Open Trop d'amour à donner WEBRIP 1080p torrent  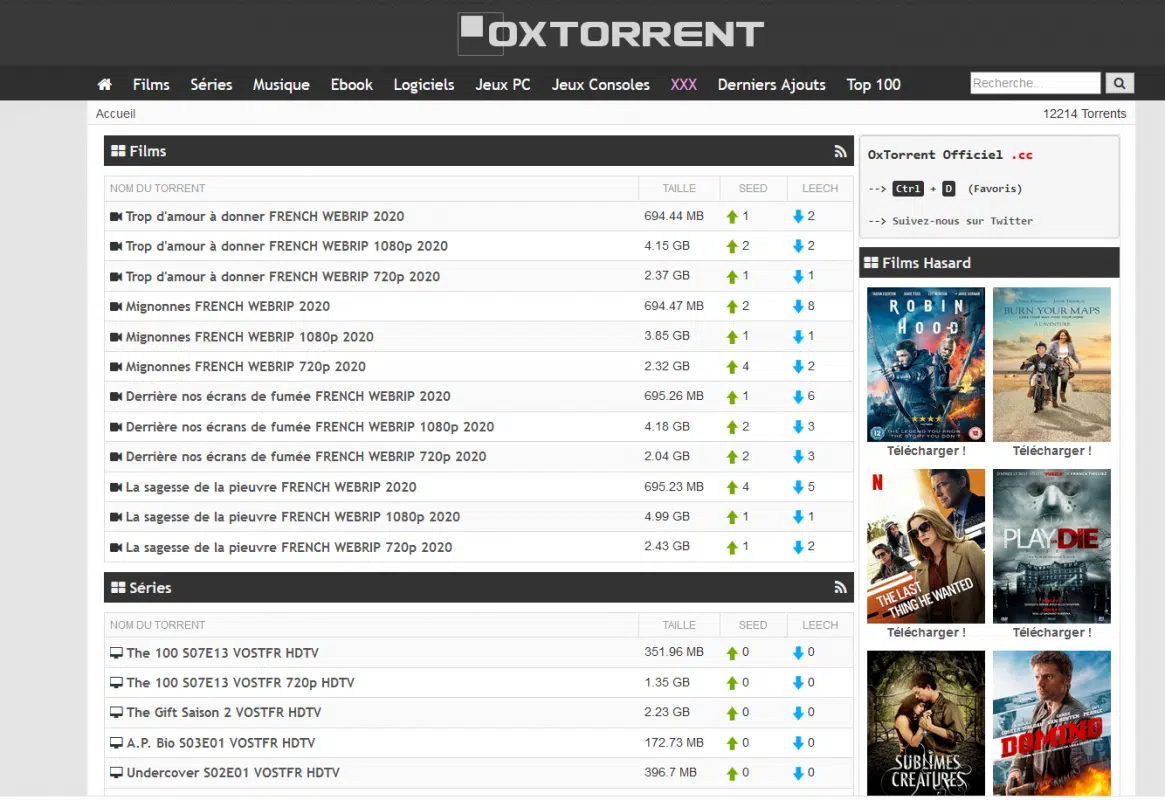[x=287, y=246]
